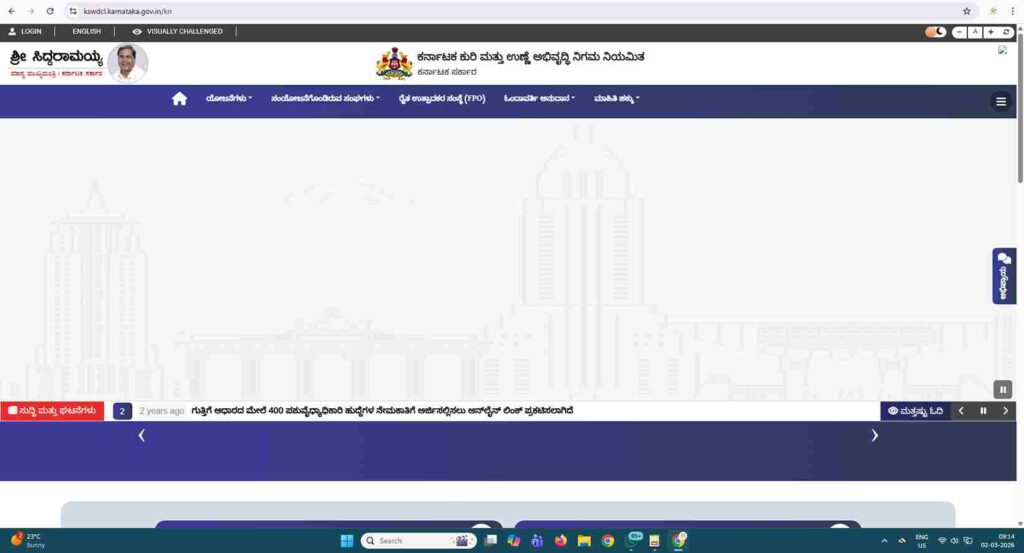The width and height of the screenshot is (1024, 553).
Task: Open the ರೈತ ಉತ್ಪಾದಕರ ಸಂಸ್ಥೆ (FPO) menu item
Action: 441,99
